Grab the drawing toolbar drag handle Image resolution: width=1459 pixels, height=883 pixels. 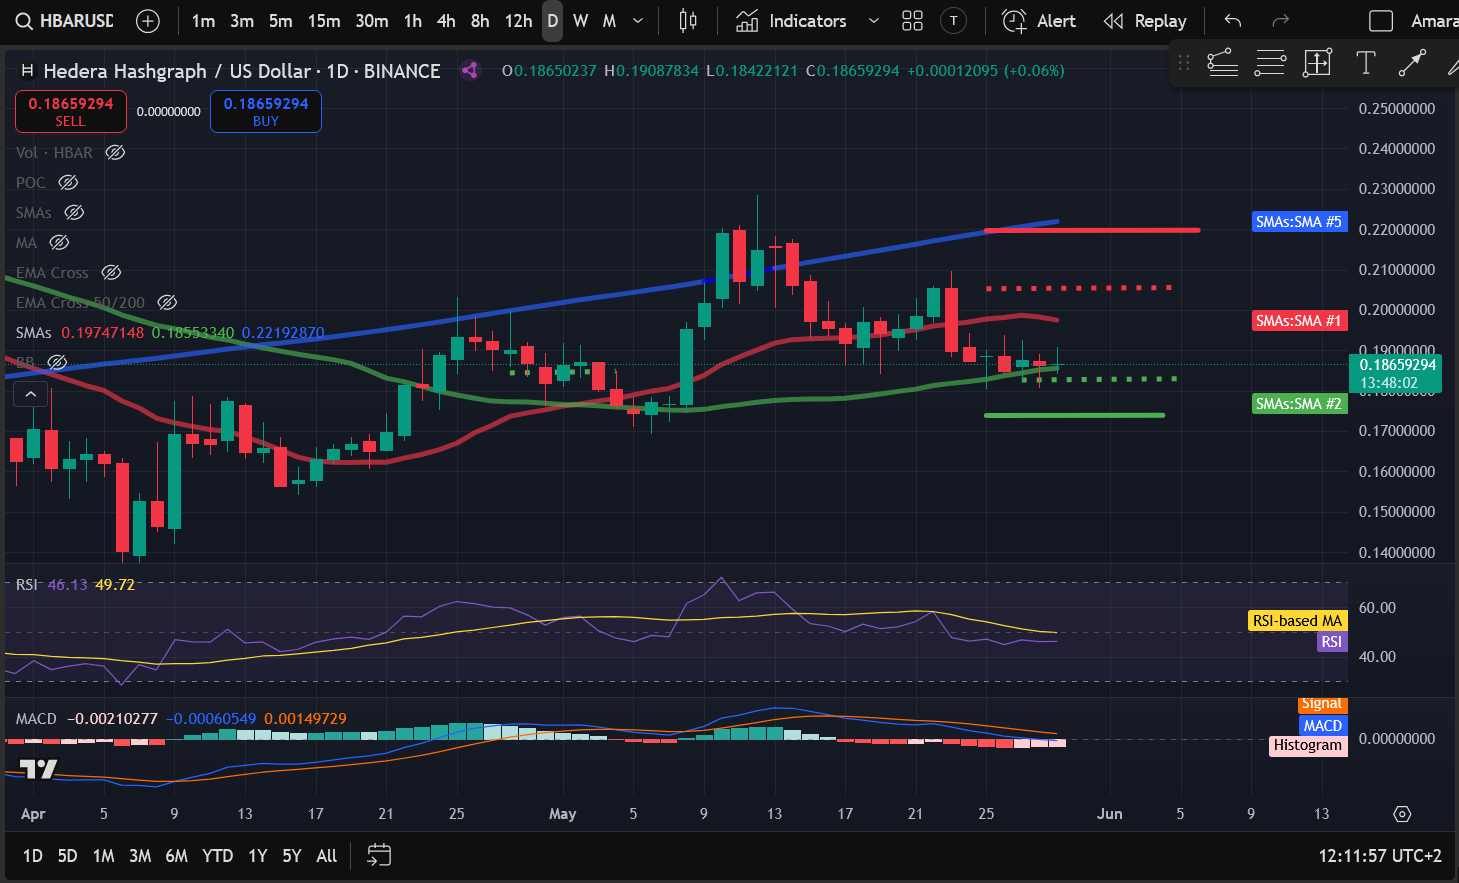tap(1185, 63)
